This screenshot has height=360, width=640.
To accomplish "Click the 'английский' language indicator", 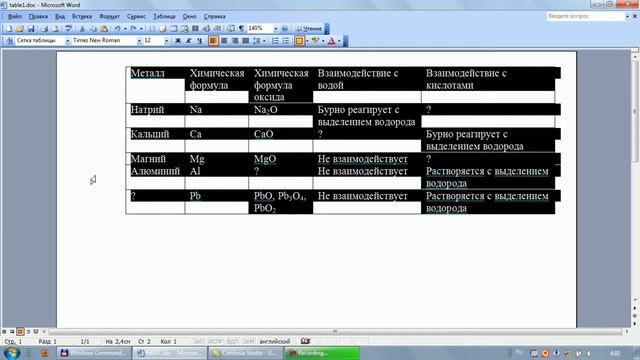I will point(275,341).
